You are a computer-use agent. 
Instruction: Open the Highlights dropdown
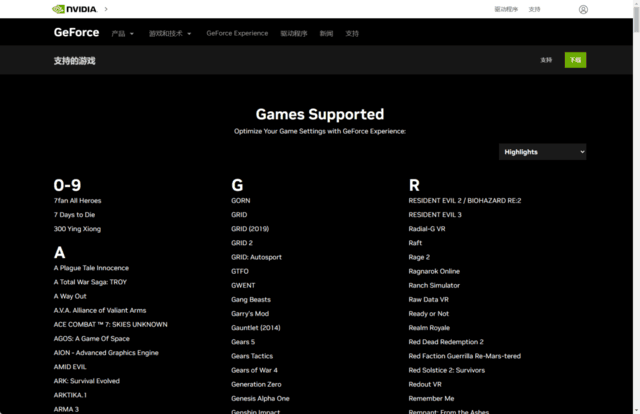tap(542, 152)
